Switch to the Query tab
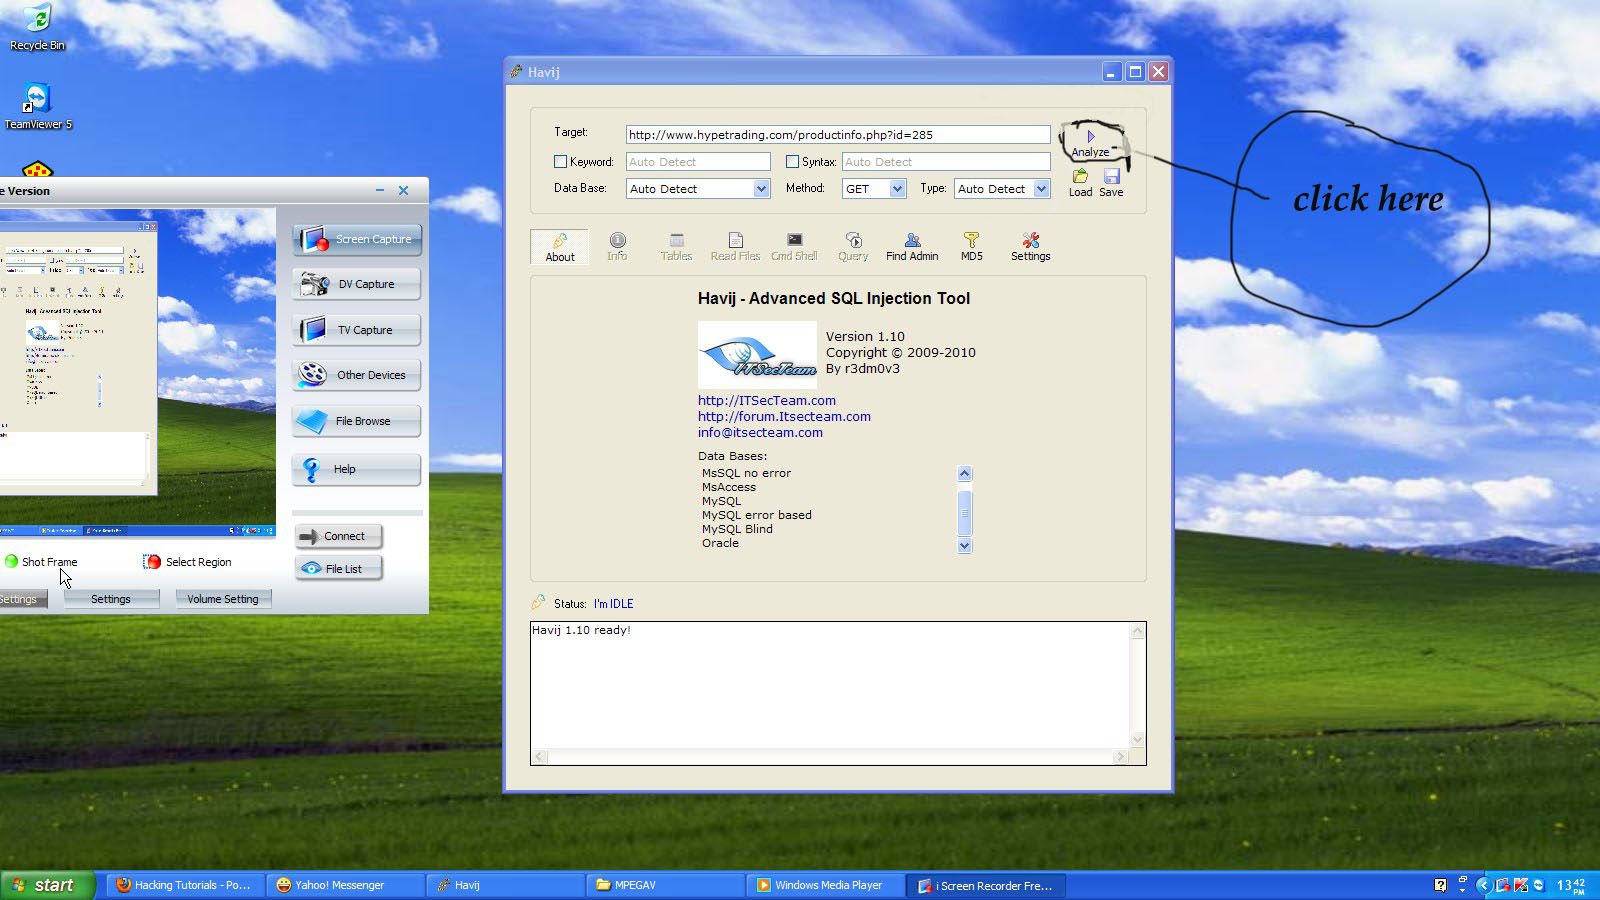Viewport: 1600px width, 900px height. coord(853,246)
